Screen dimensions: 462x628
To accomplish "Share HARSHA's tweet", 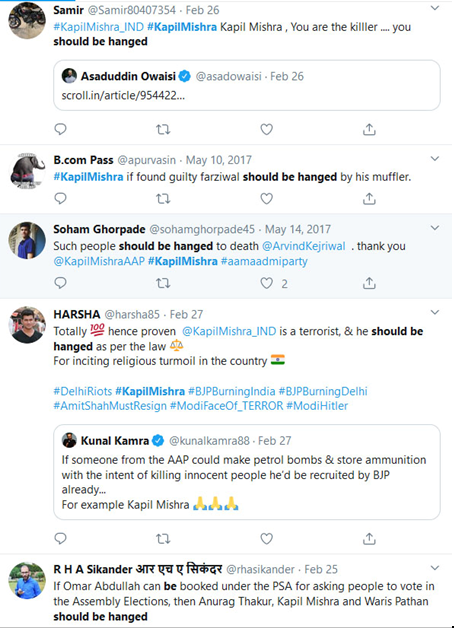I will click(369, 539).
